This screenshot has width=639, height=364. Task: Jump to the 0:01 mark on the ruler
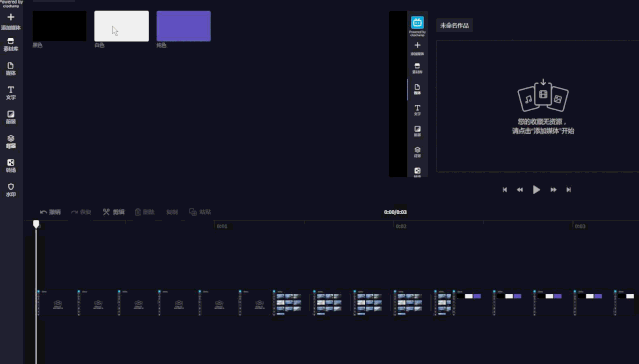pos(222,226)
